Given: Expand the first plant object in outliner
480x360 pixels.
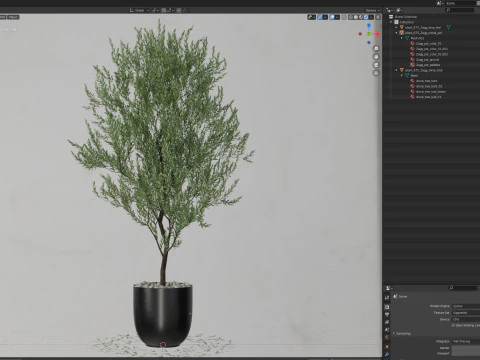Looking at the screenshot, I should 397,27.
